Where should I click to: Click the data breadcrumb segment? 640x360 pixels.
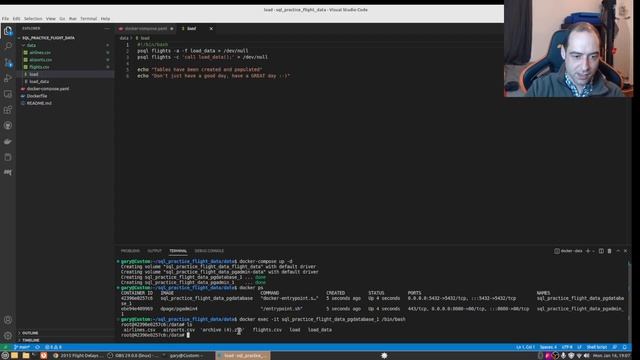coord(124,38)
